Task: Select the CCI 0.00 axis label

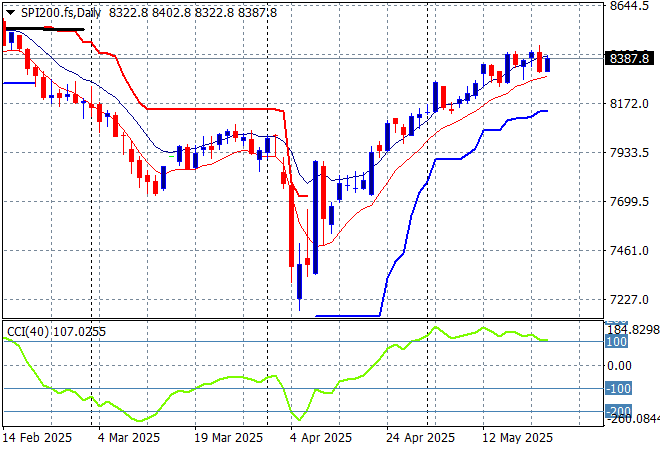Action: (x=619, y=365)
